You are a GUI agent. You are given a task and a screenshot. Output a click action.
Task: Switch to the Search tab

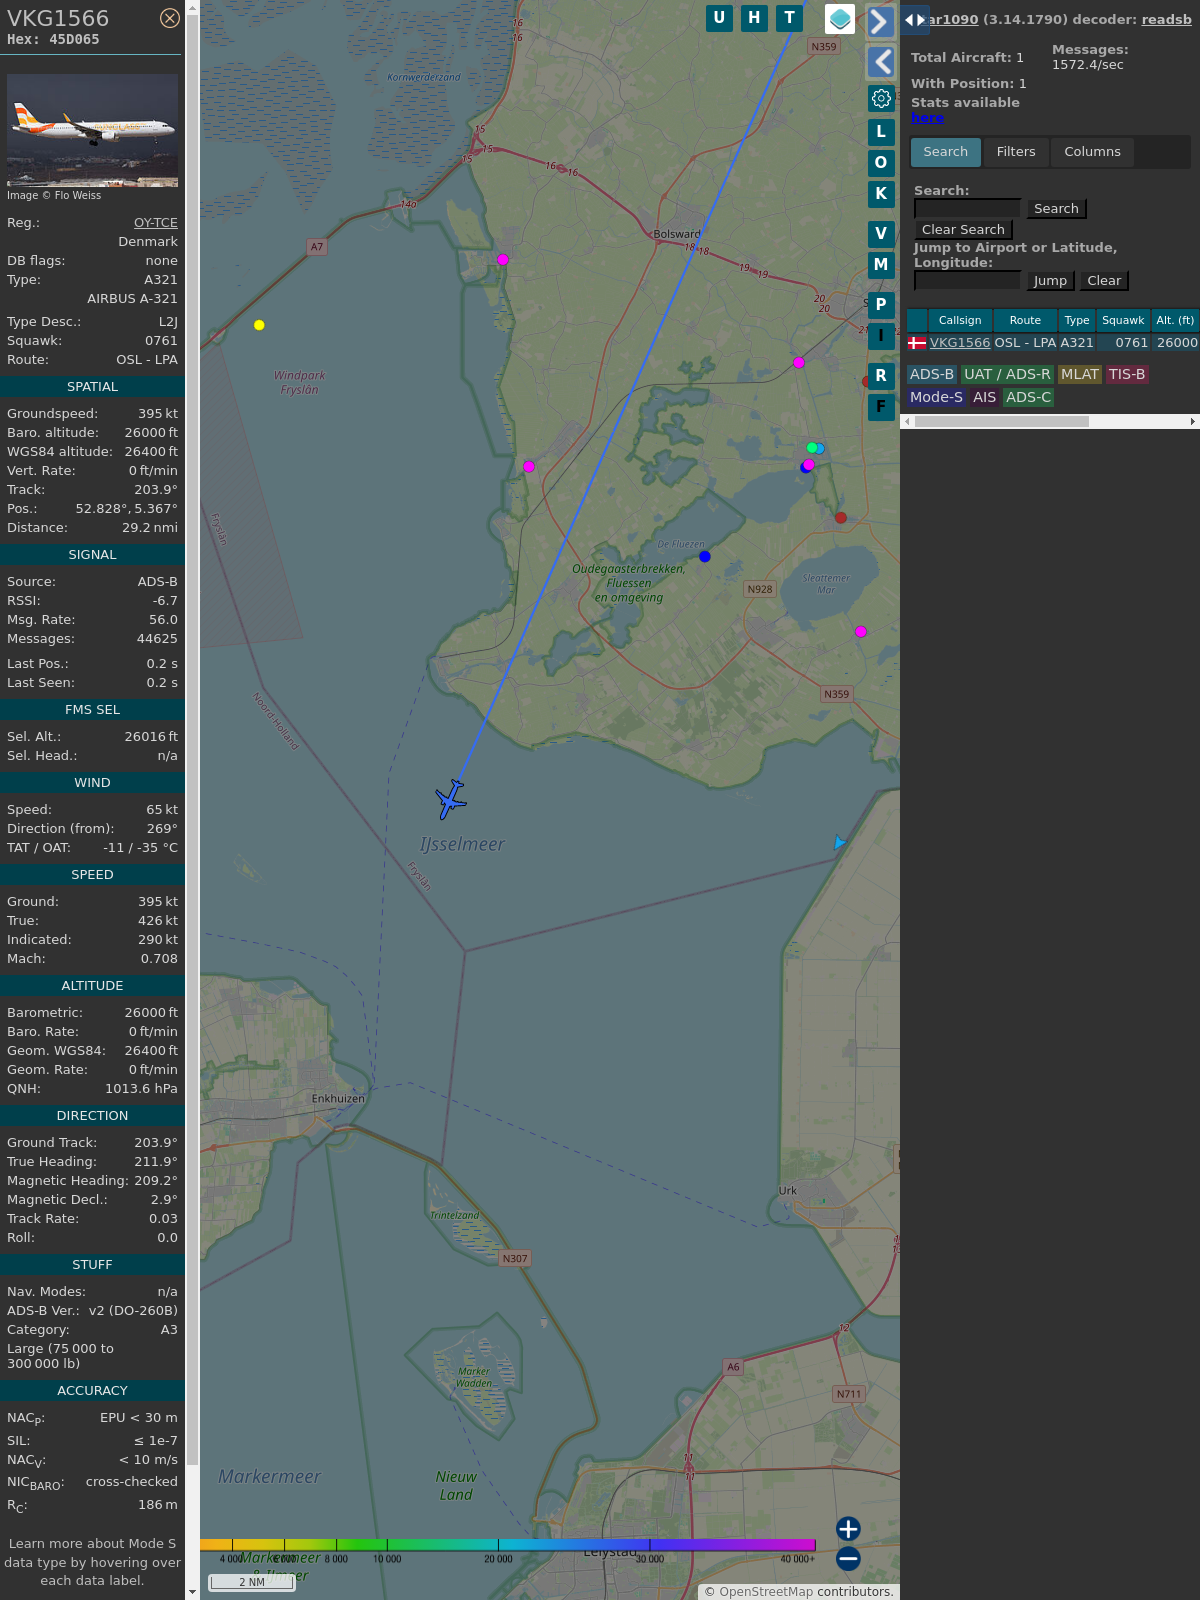[x=945, y=152]
